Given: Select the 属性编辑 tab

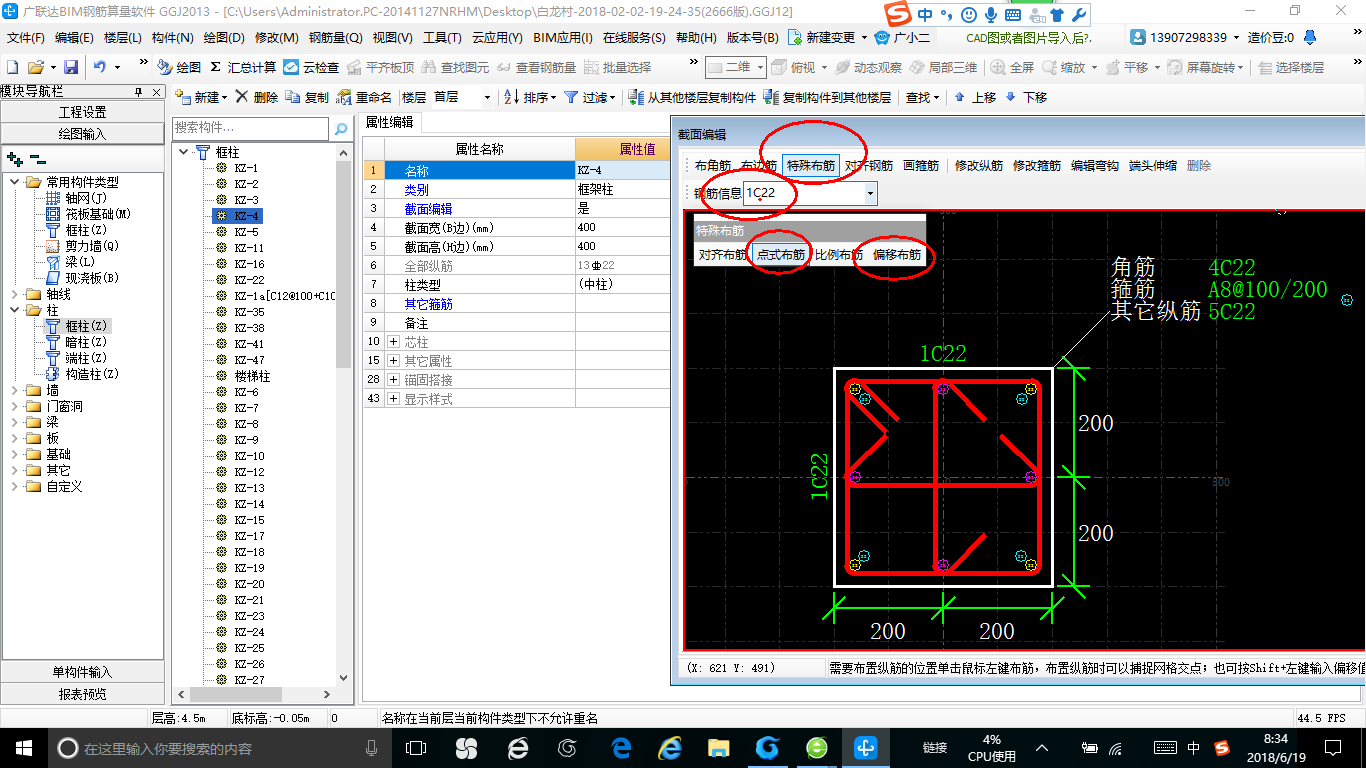Looking at the screenshot, I should click(390, 122).
